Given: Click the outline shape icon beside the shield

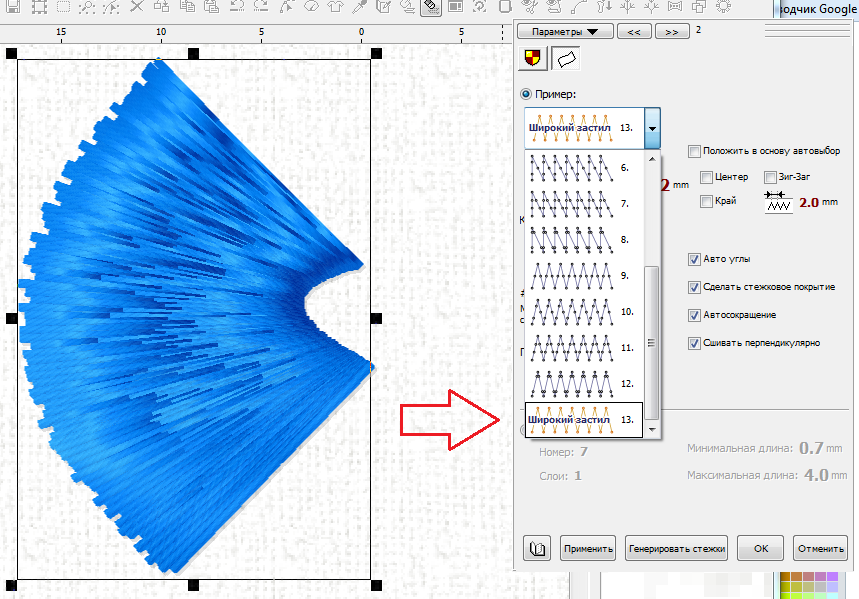Looking at the screenshot, I should pyautogui.click(x=563, y=59).
